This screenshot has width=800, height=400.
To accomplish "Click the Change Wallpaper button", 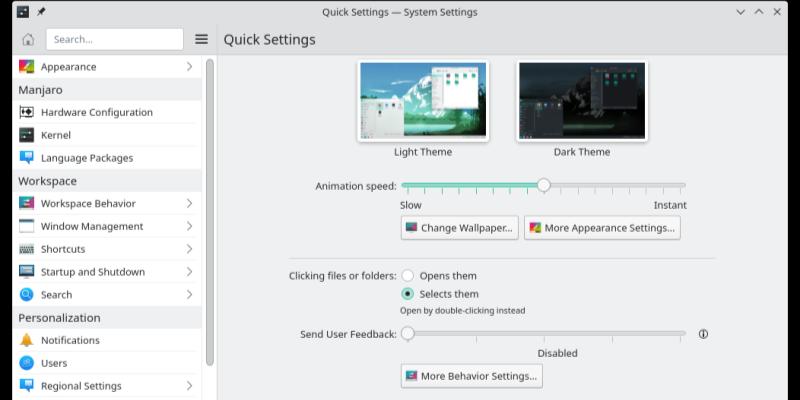I will [459, 228].
